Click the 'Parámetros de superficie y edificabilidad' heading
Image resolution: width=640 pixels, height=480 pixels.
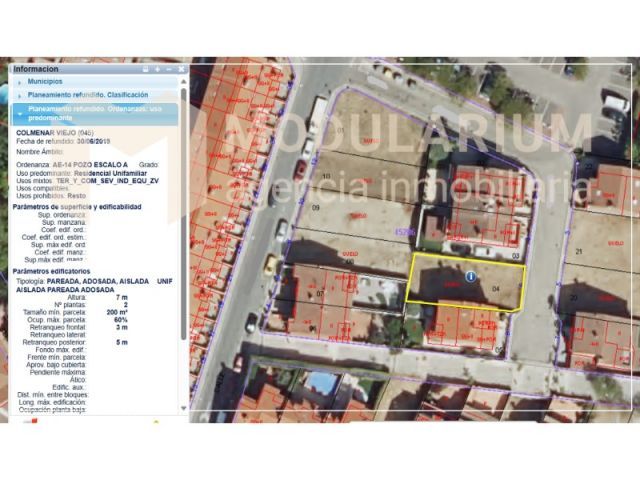click(77, 207)
